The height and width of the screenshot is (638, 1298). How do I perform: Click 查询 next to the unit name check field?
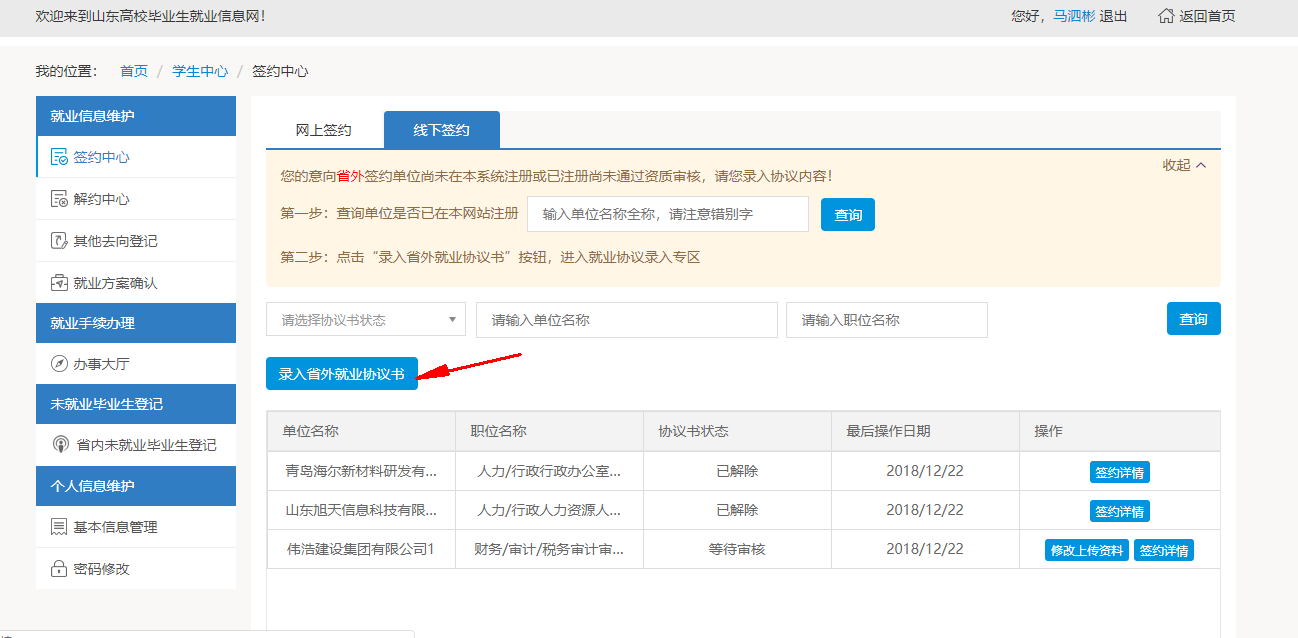pyautogui.click(x=847, y=215)
